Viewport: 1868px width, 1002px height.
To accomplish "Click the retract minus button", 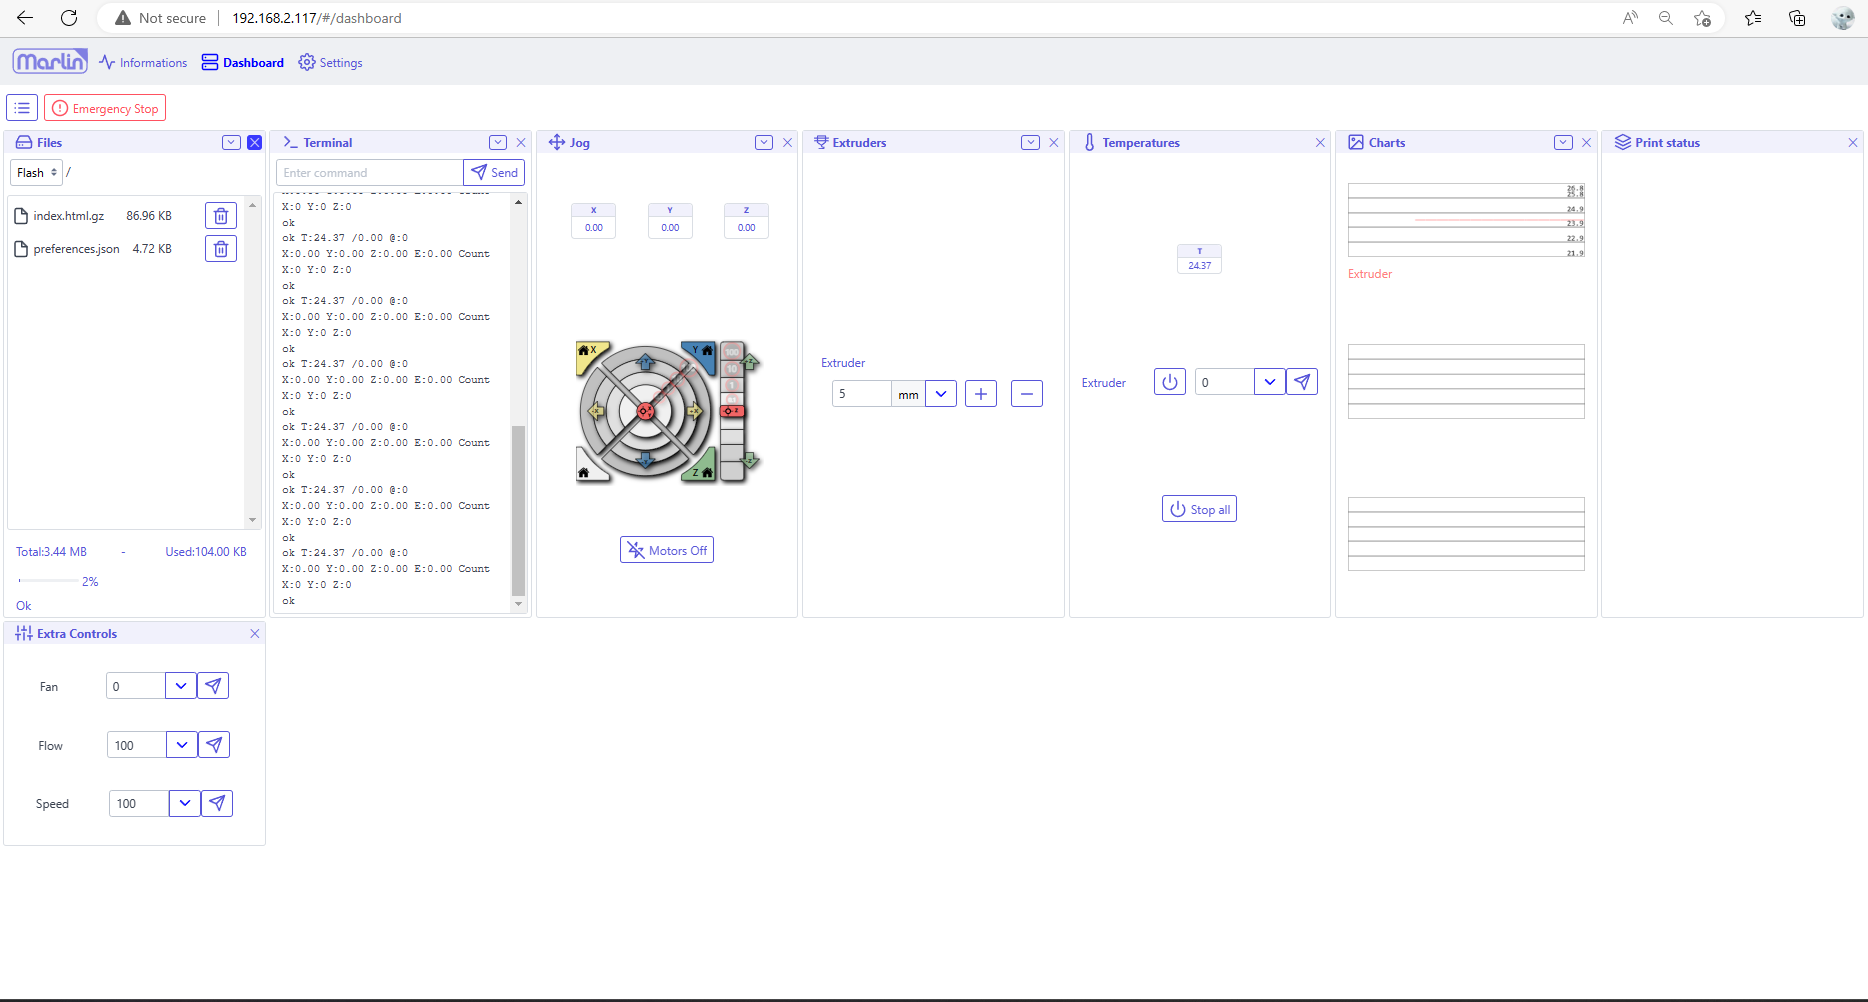I will coord(1026,394).
